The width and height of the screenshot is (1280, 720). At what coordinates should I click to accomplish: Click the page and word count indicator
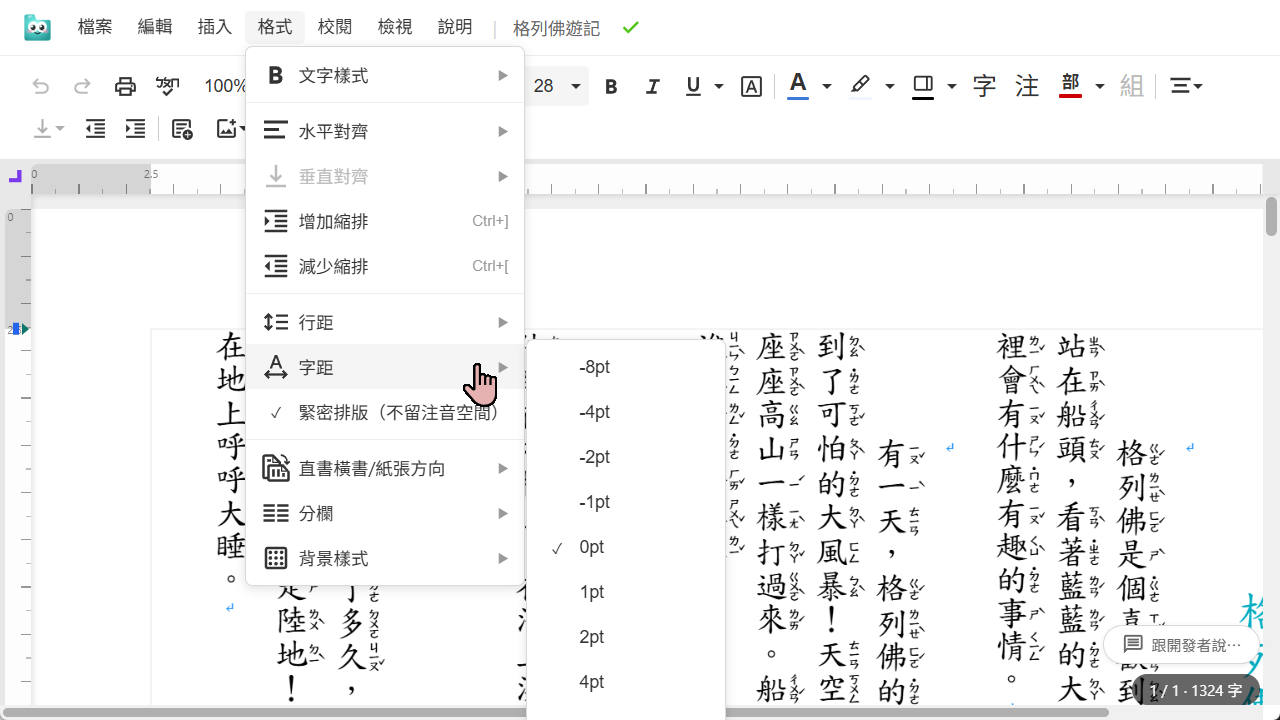tap(1196, 690)
